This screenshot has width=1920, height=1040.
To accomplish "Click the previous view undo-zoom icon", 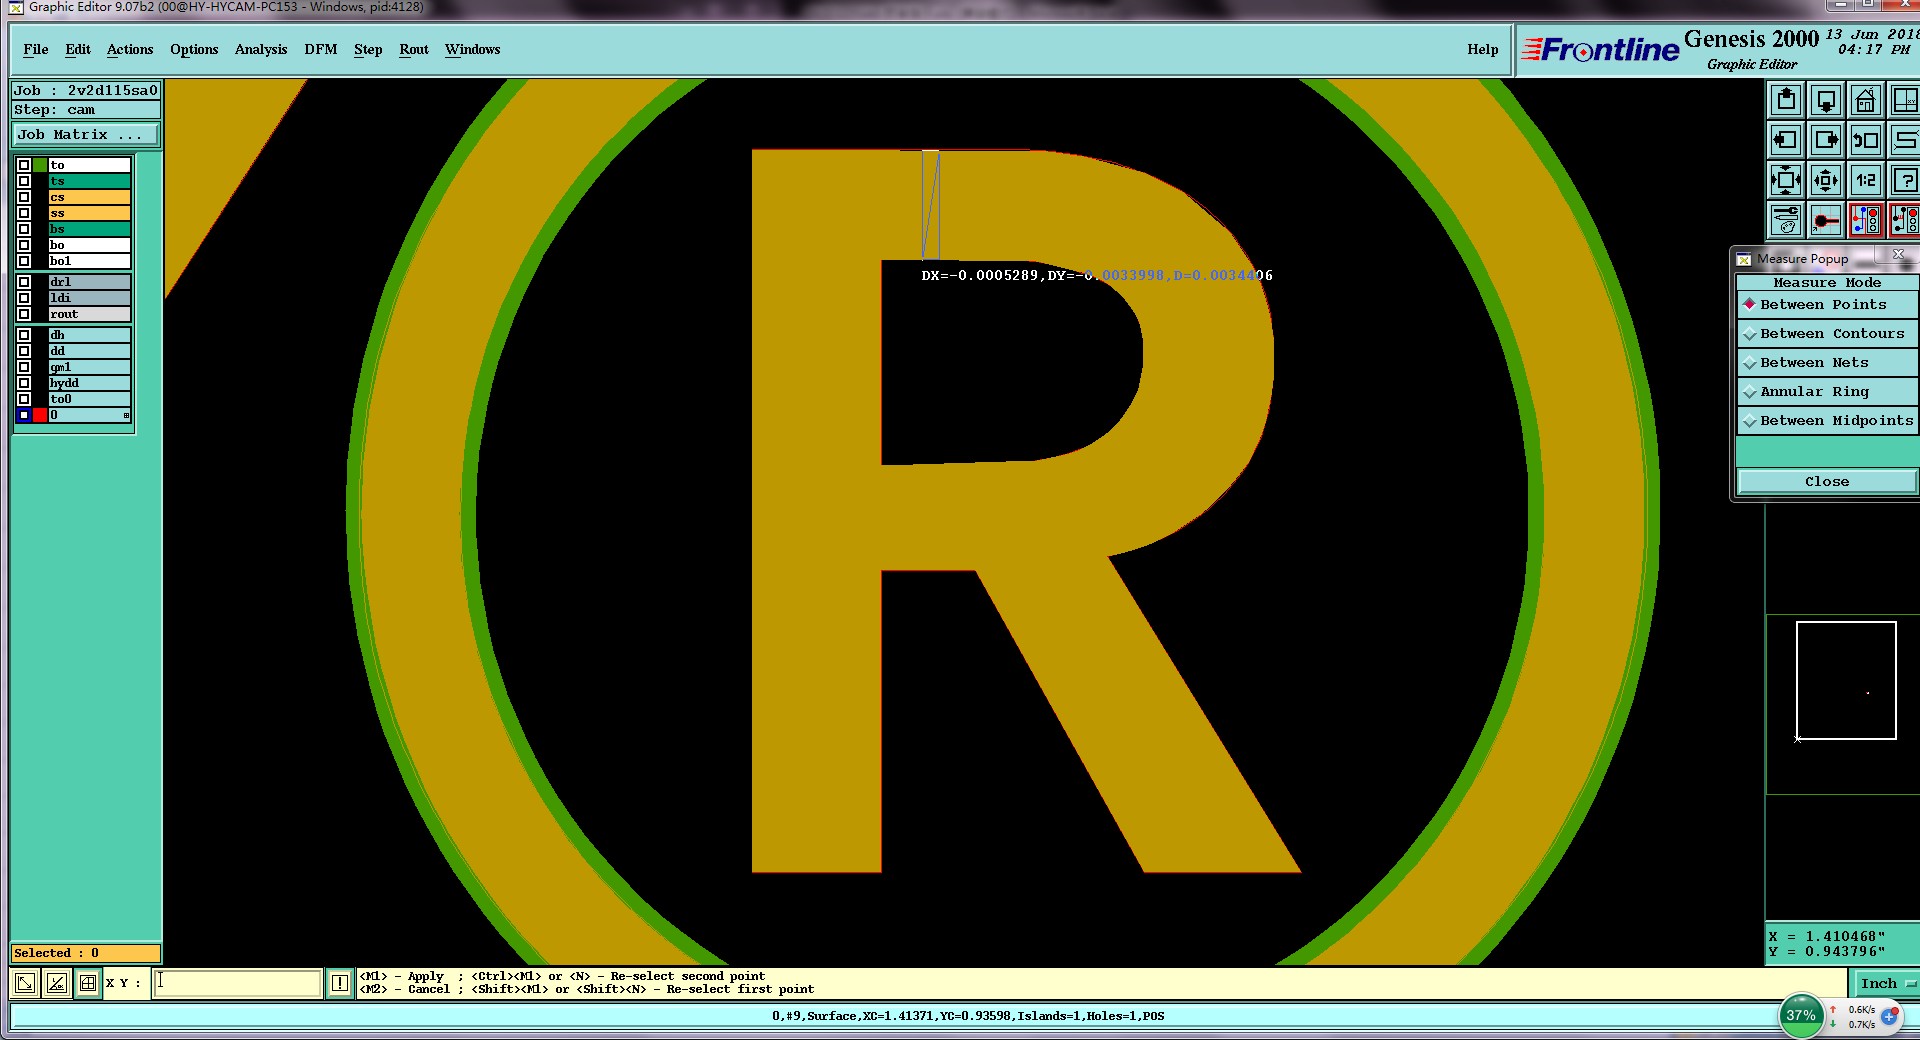I will (x=1866, y=140).
